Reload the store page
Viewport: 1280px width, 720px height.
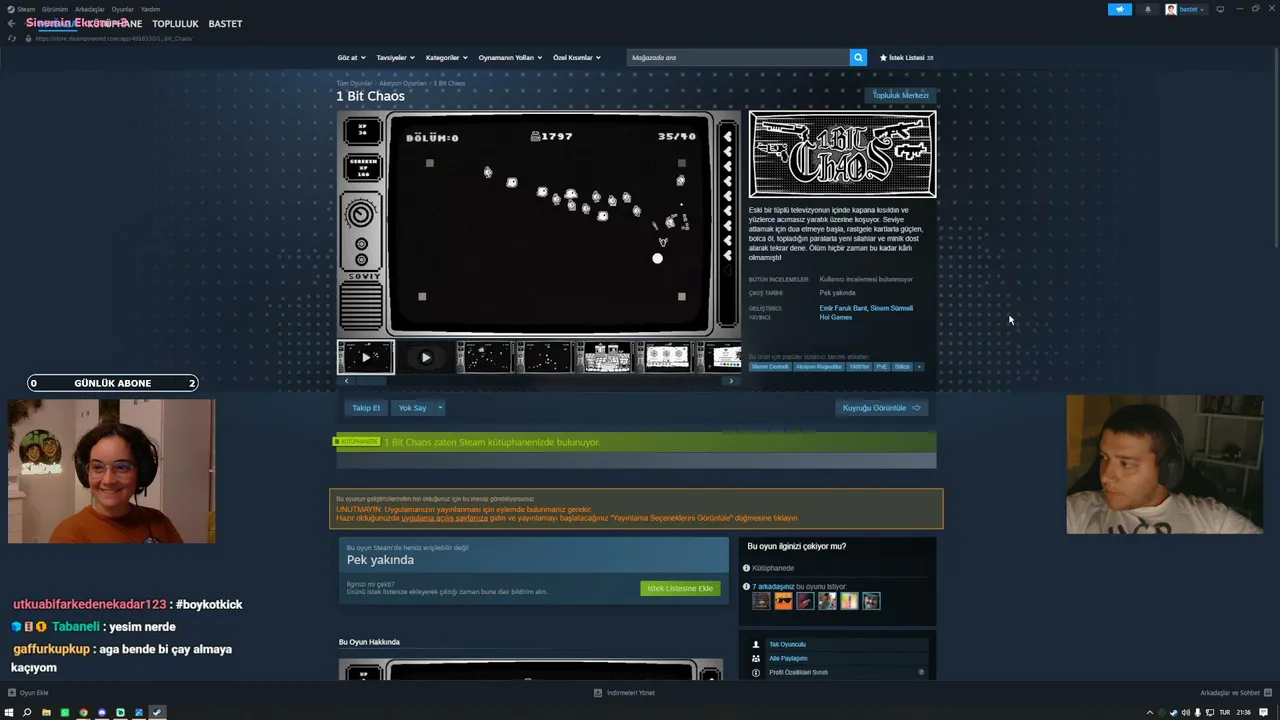(12, 38)
